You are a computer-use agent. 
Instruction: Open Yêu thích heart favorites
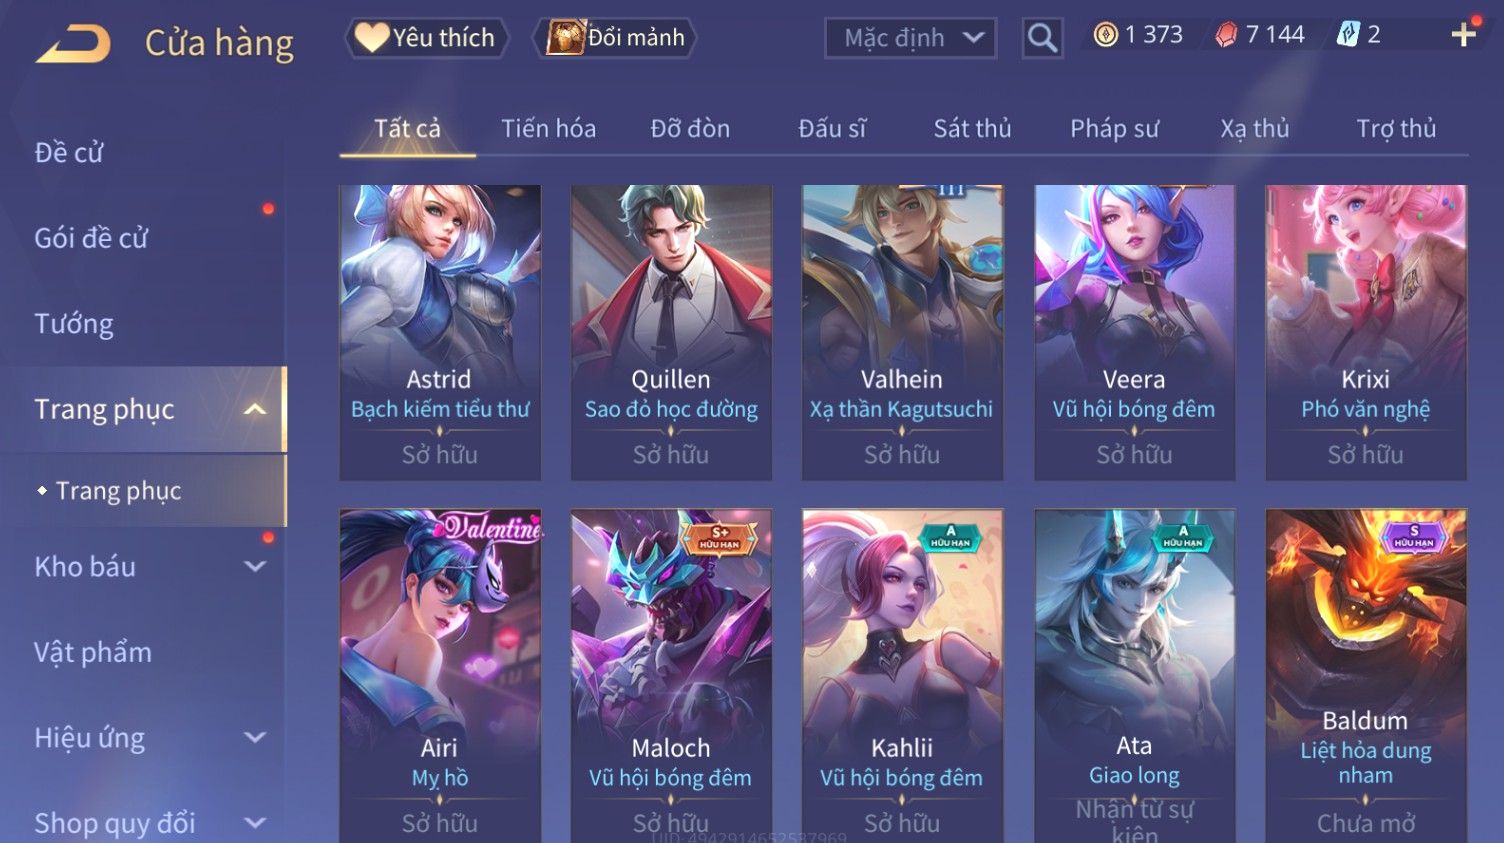426,38
